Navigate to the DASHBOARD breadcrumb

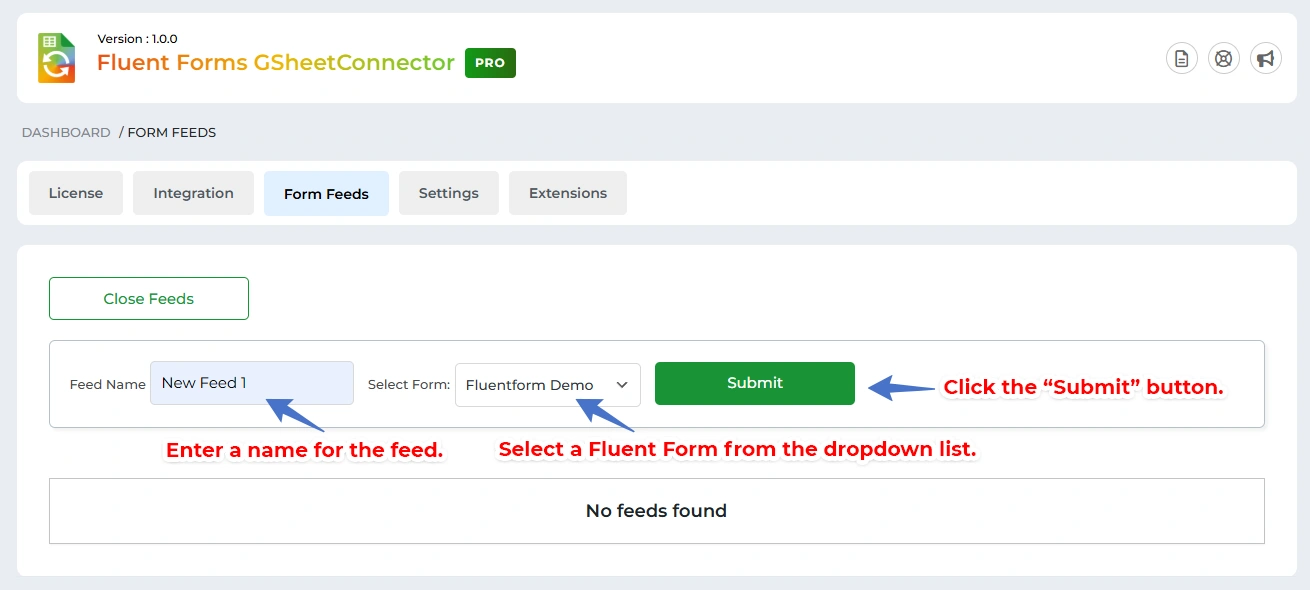[66, 132]
